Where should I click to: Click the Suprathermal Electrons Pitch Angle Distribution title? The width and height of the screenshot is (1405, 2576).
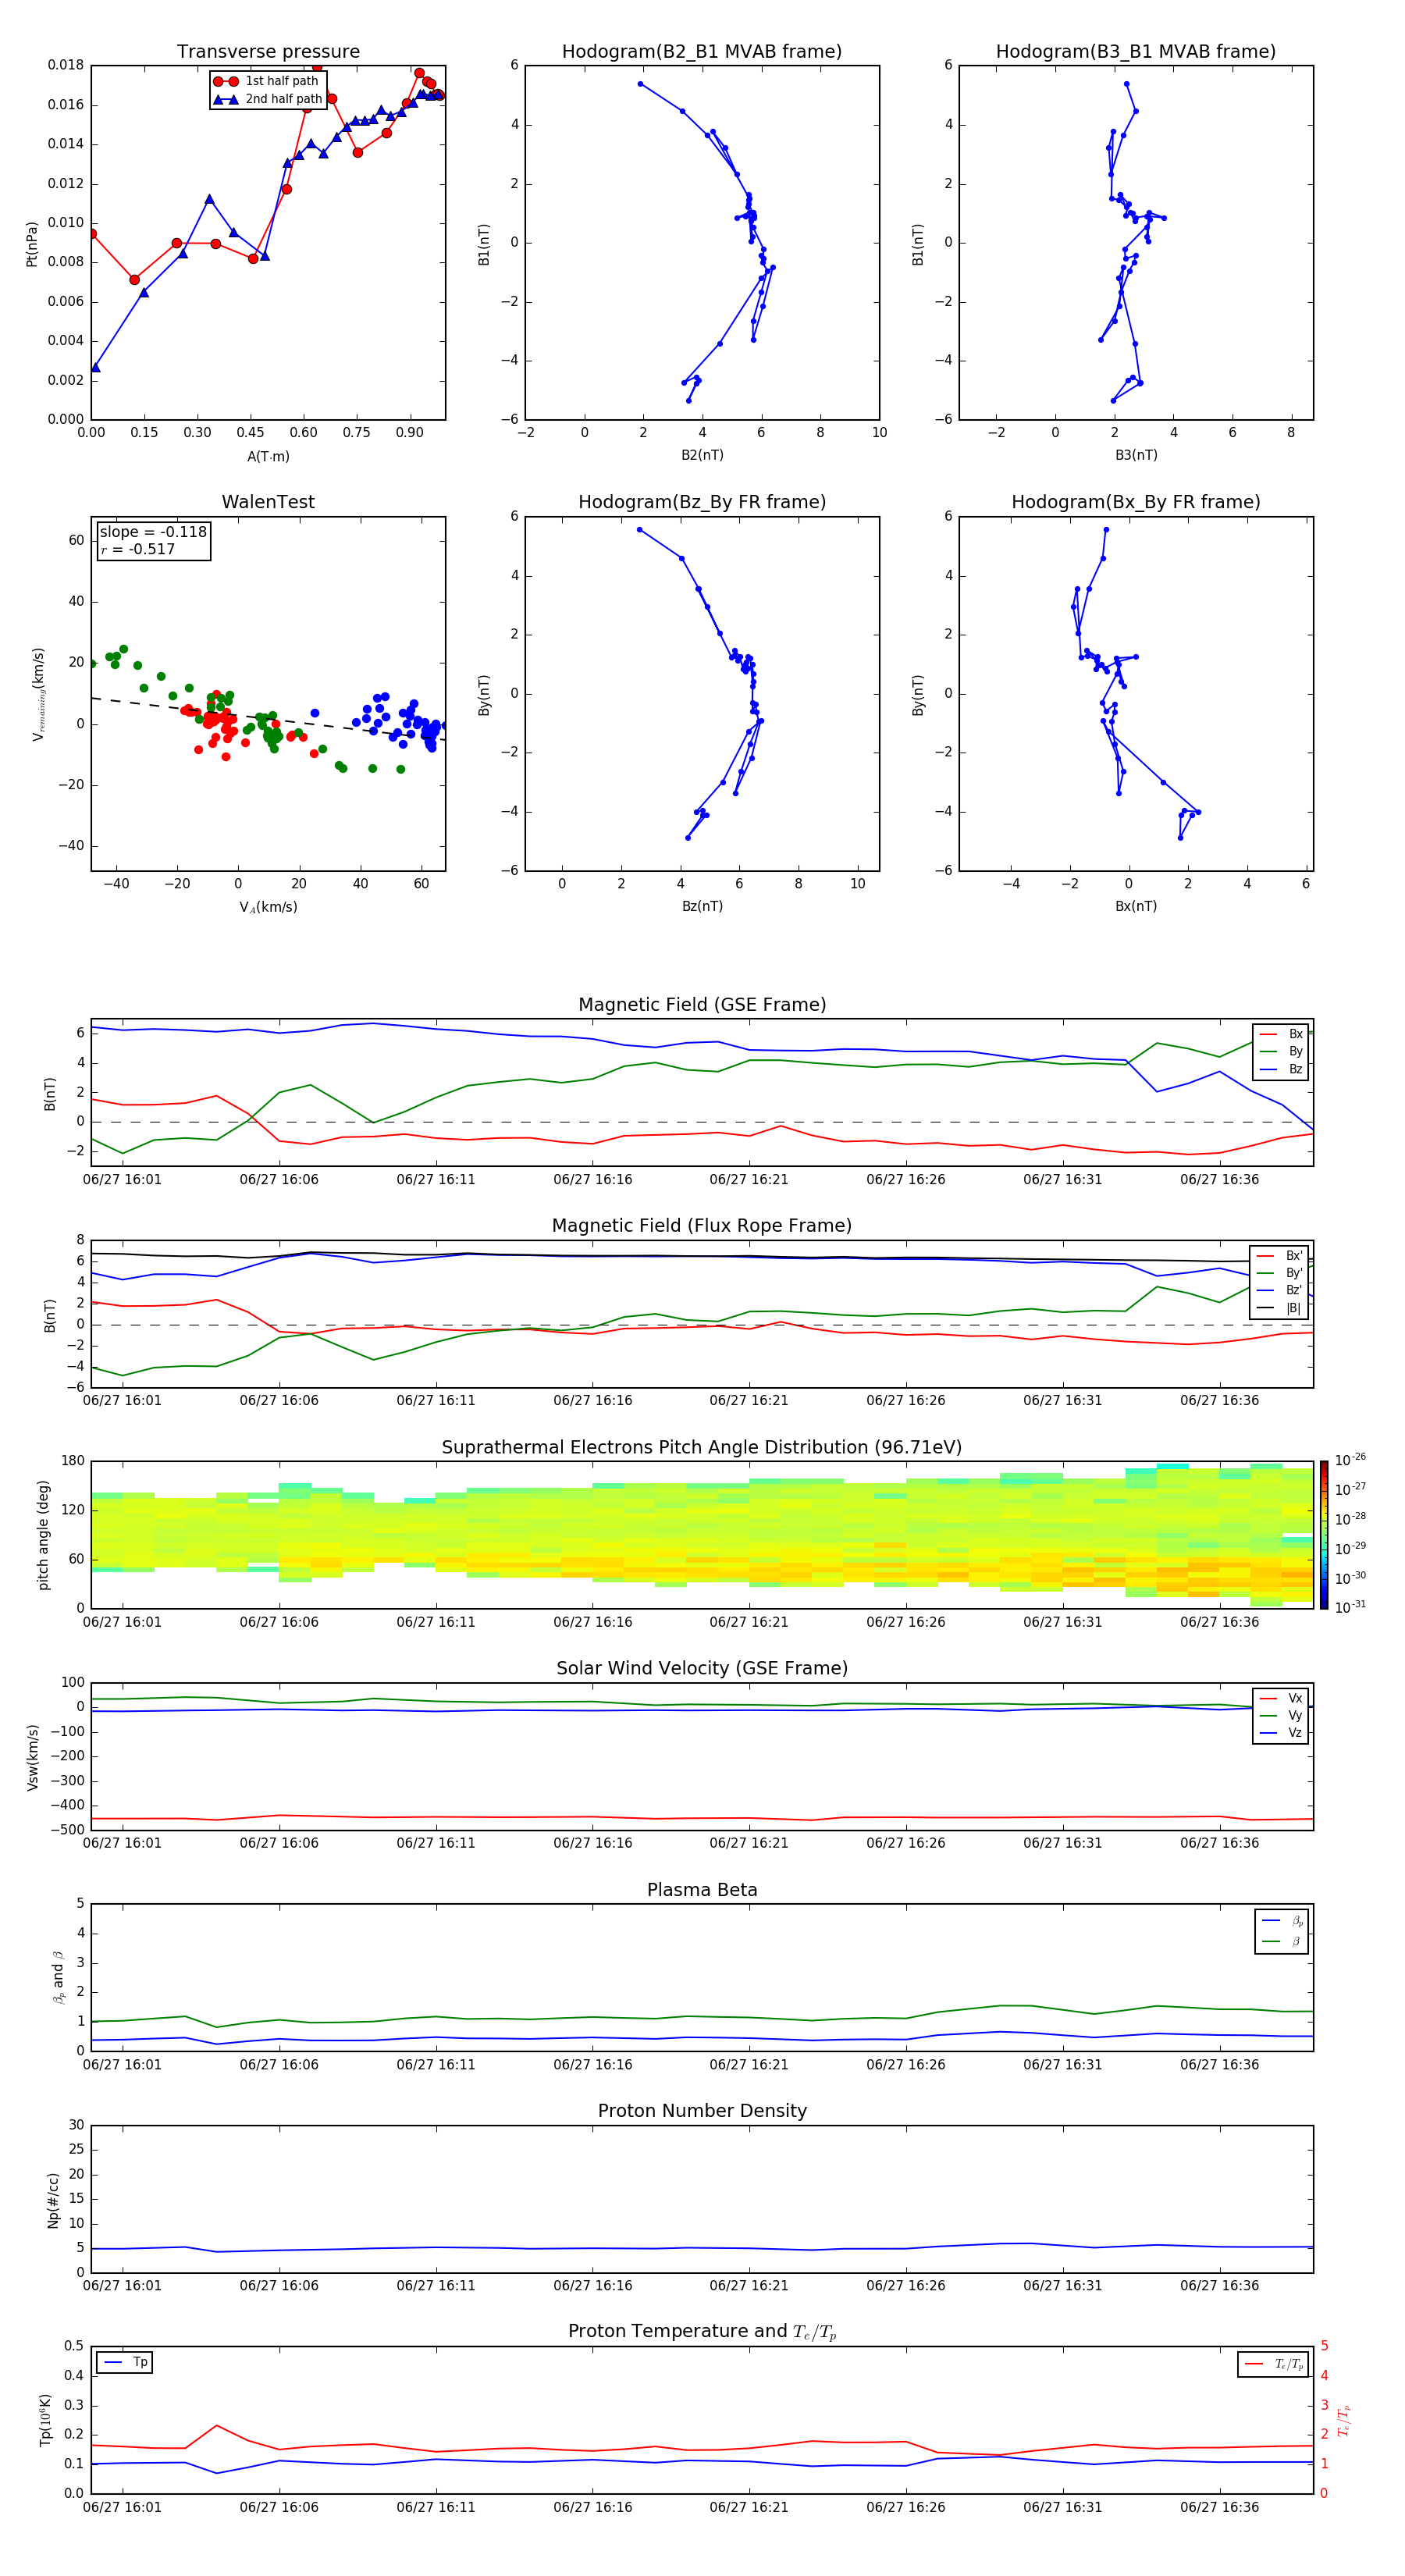coord(702,1448)
